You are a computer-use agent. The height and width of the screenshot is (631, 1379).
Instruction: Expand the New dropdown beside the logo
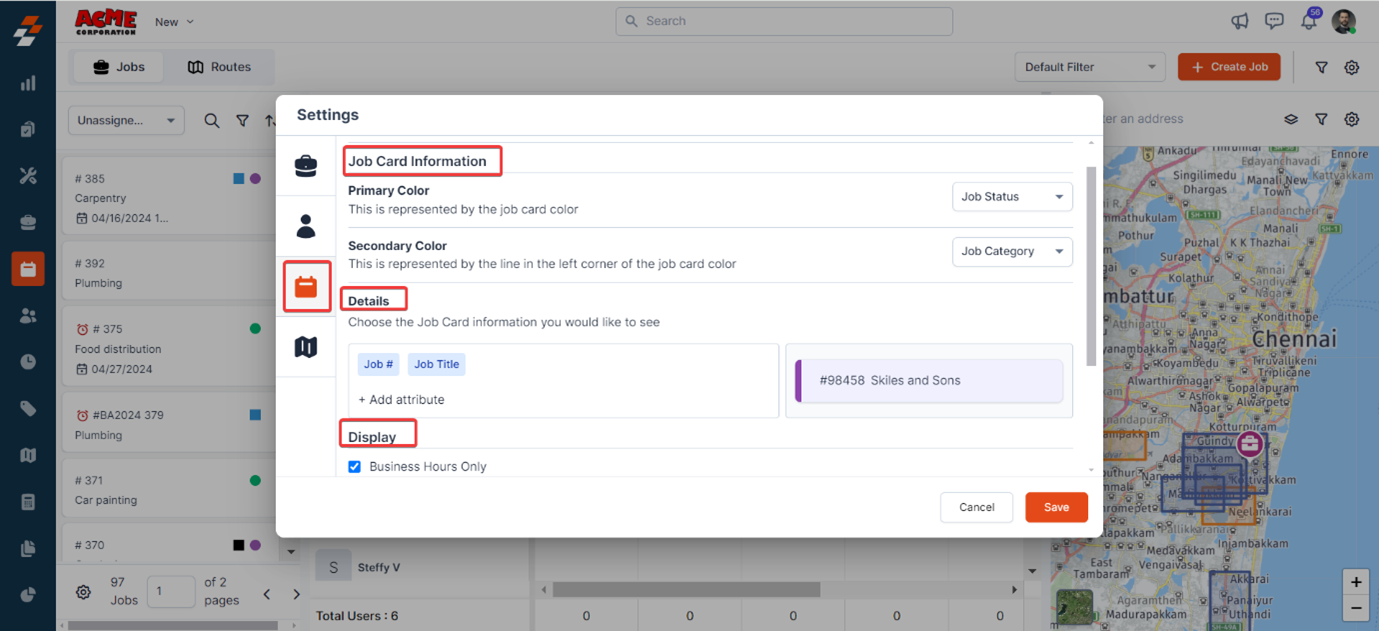[175, 21]
